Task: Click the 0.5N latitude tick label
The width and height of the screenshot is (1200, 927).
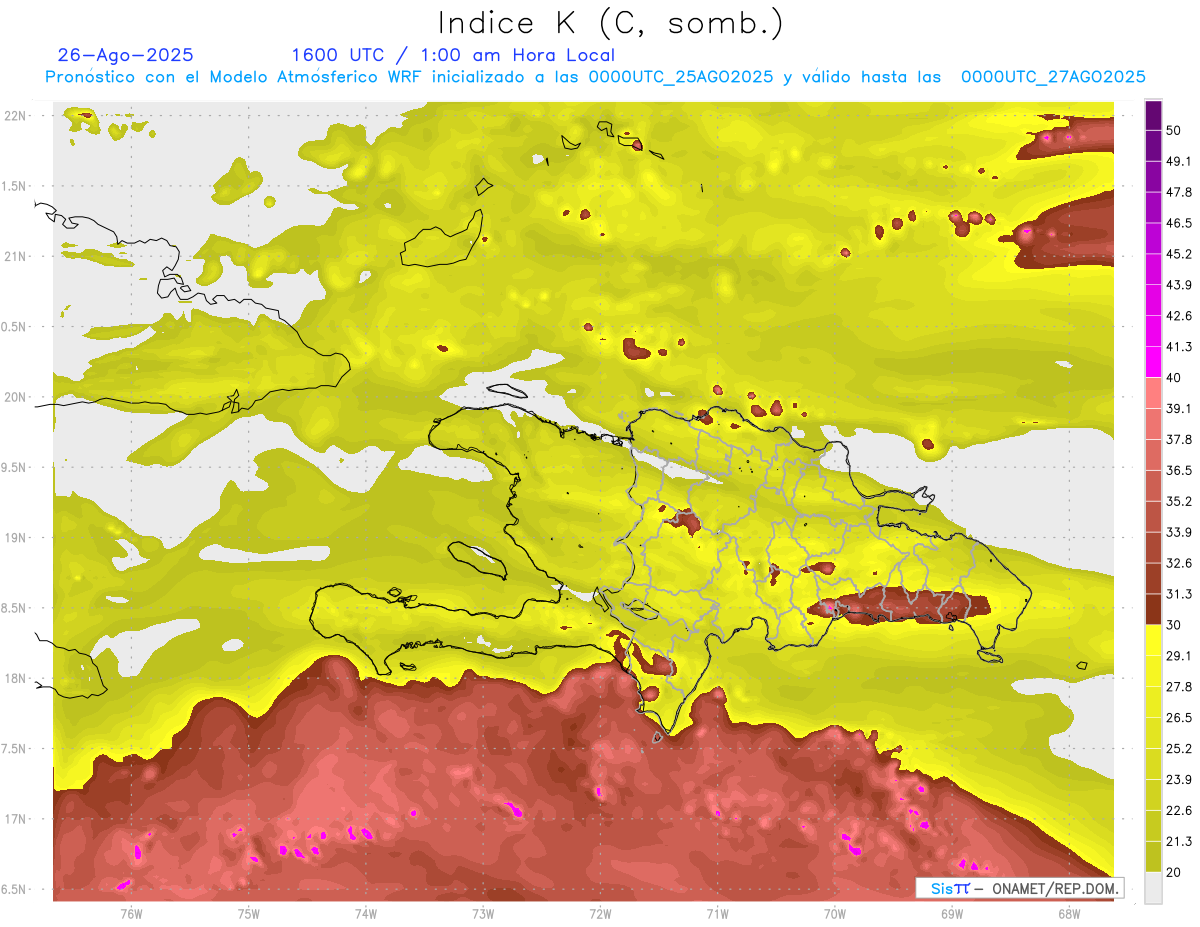Action: [x=15, y=327]
